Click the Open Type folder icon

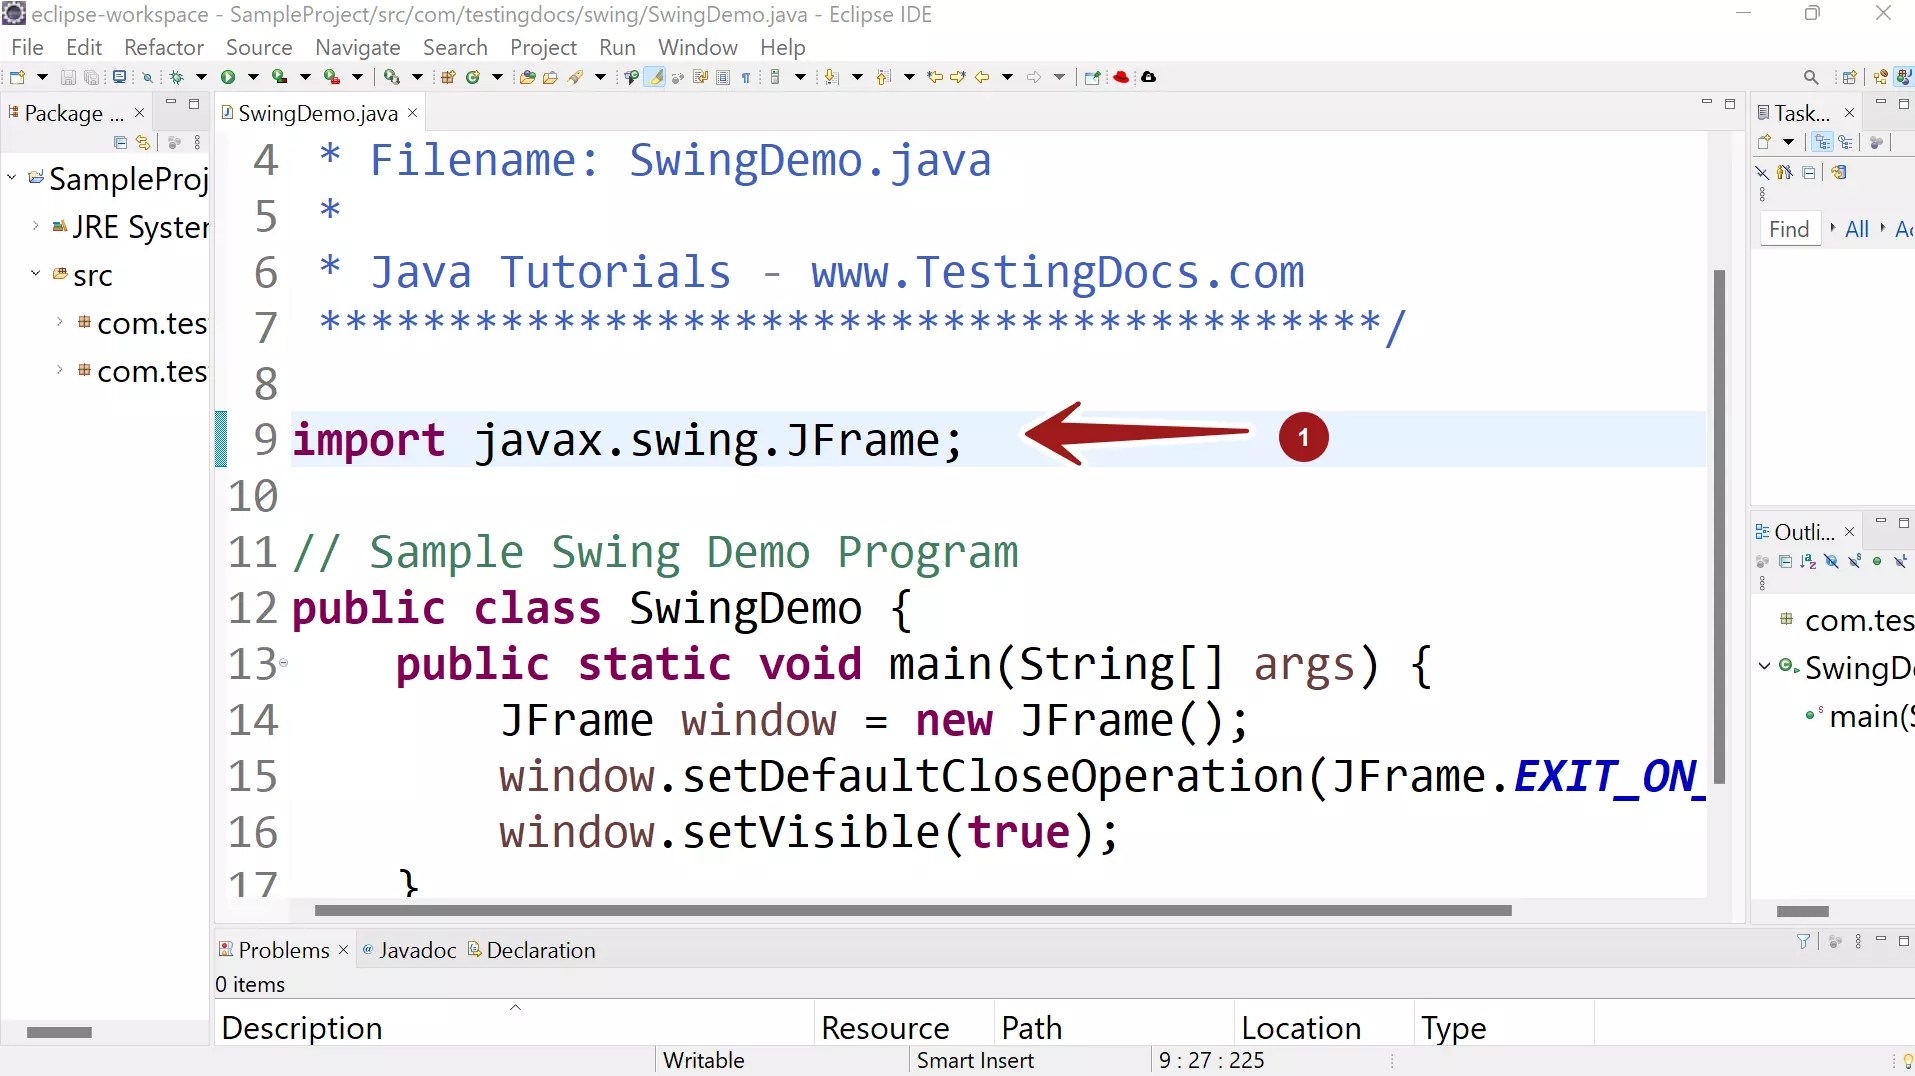click(x=527, y=77)
